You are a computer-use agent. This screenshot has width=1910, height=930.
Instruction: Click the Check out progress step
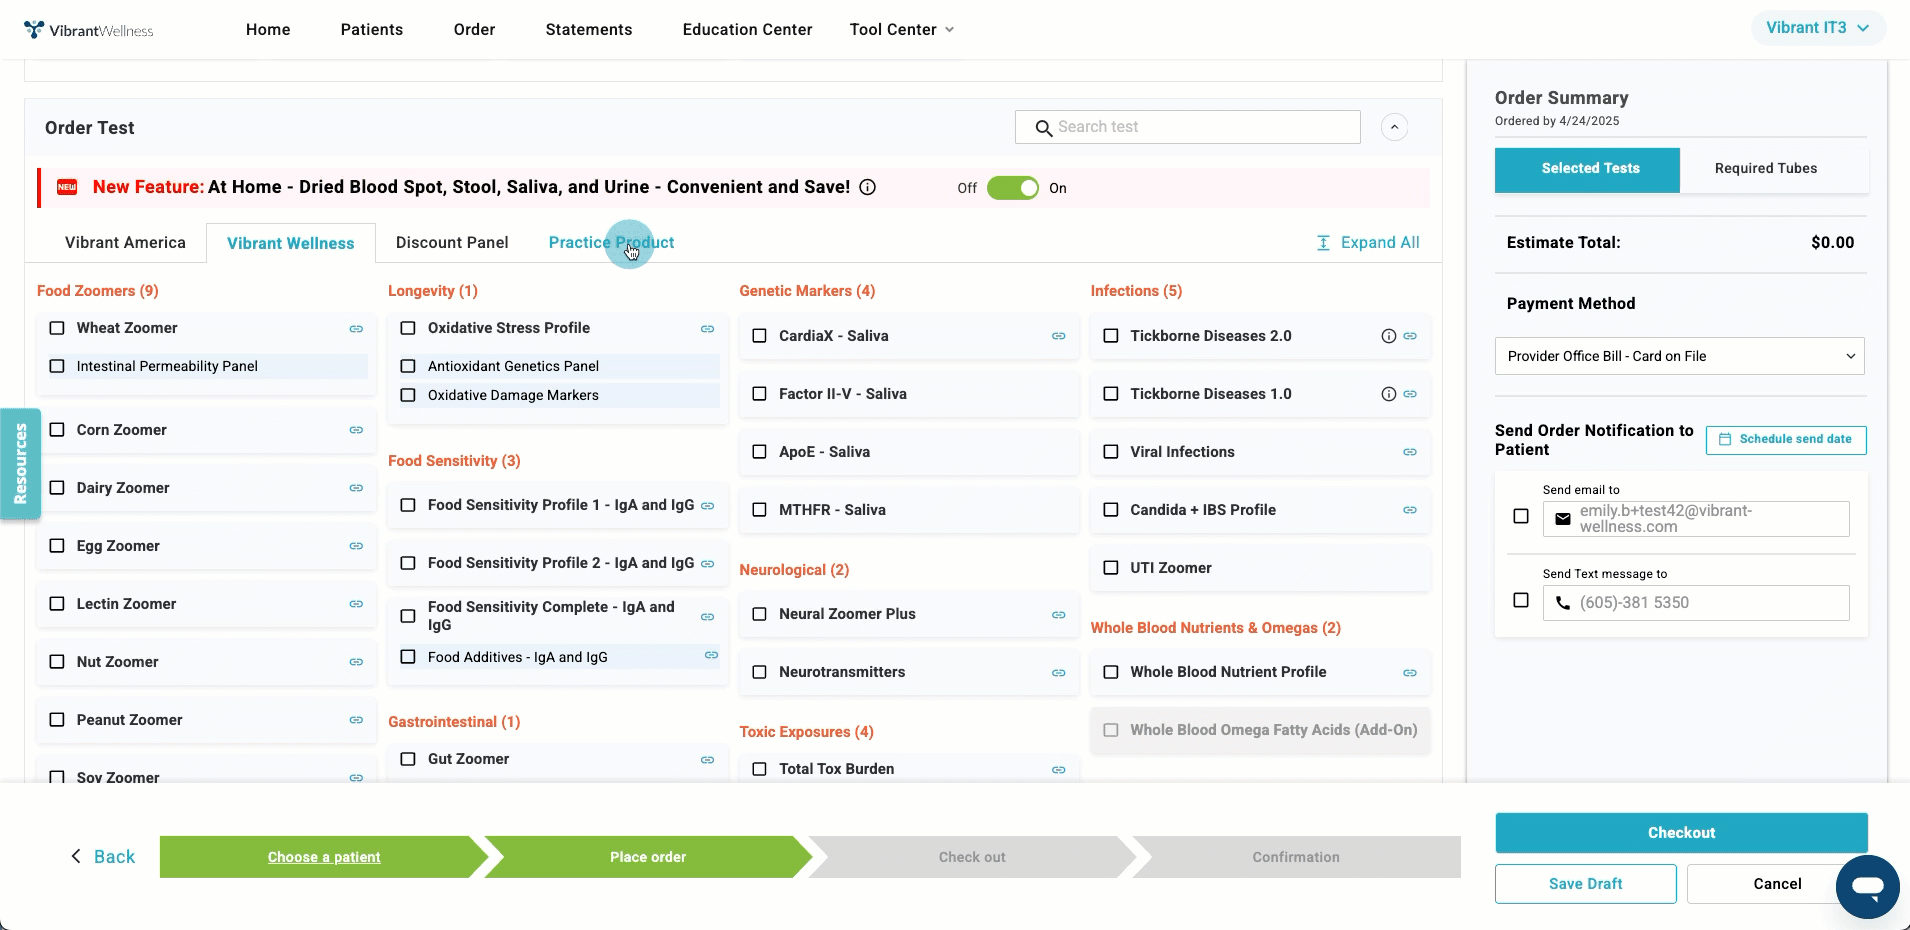pos(972,857)
